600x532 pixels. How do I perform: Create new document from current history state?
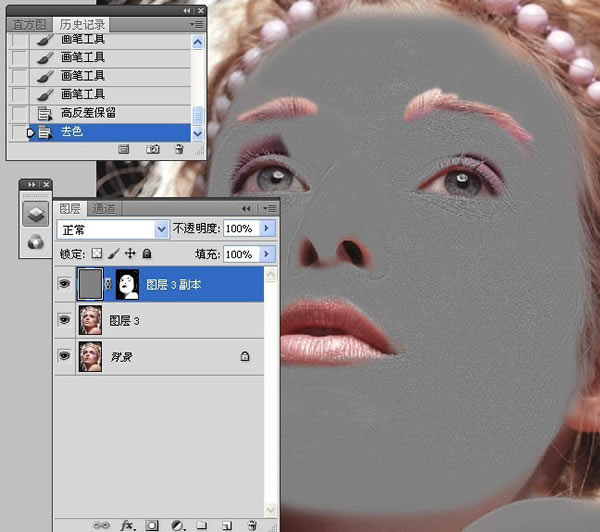[x=124, y=149]
